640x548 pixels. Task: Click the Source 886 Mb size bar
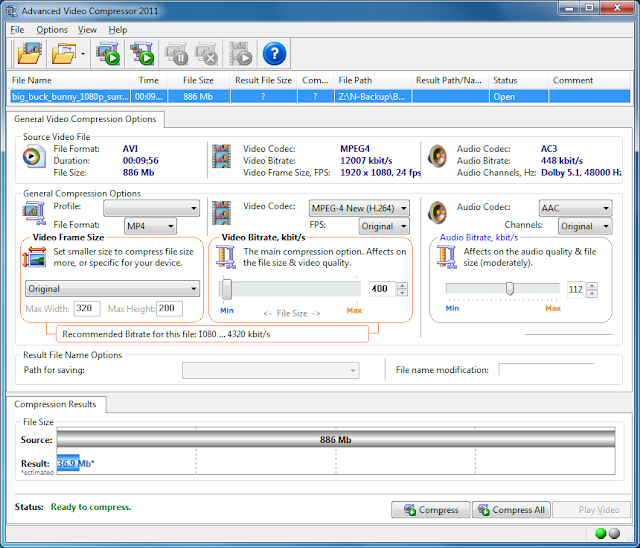click(x=336, y=439)
